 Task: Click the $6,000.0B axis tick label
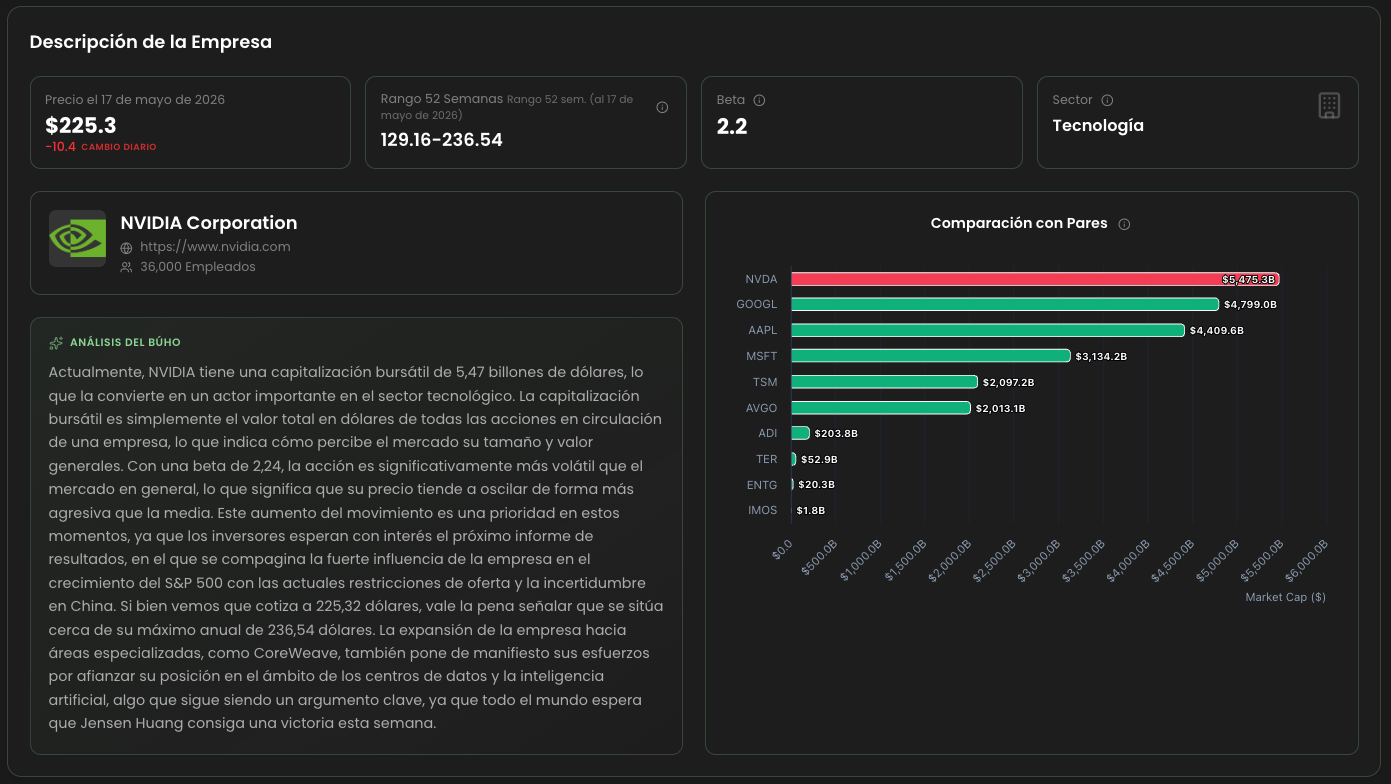(x=1308, y=560)
